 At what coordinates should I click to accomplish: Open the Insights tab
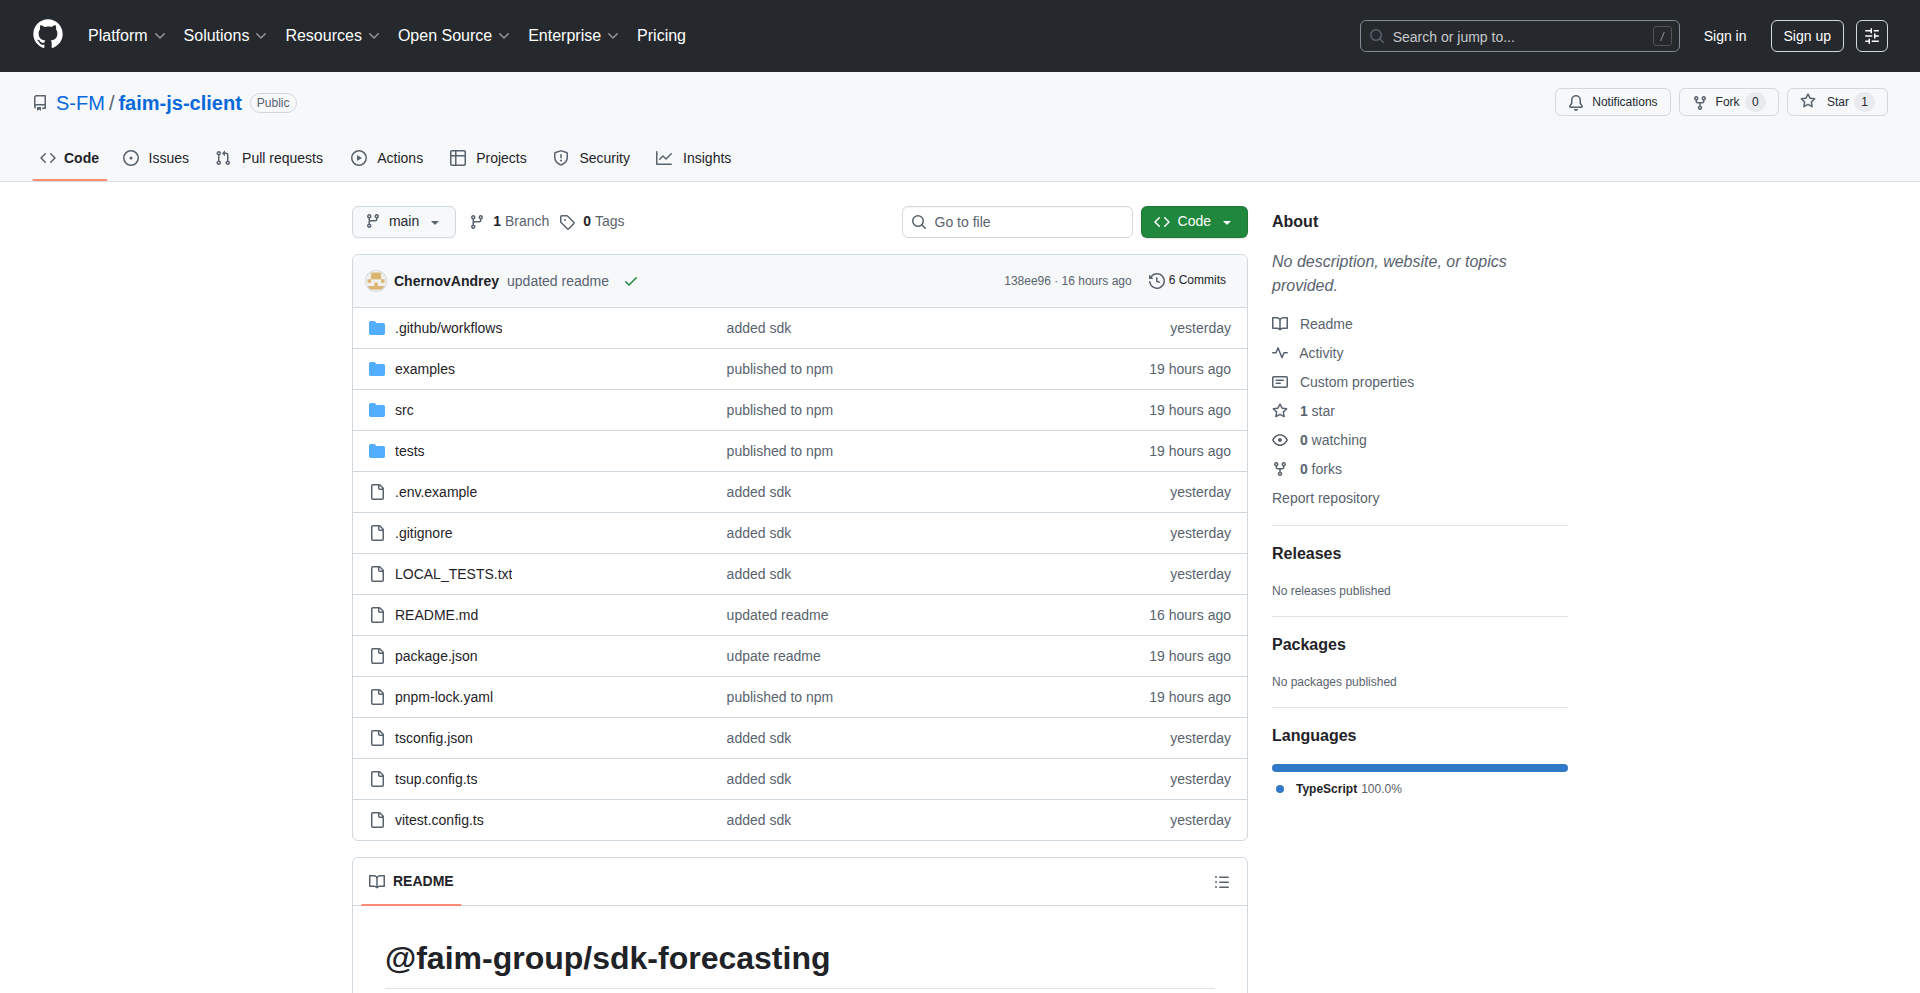click(x=694, y=158)
